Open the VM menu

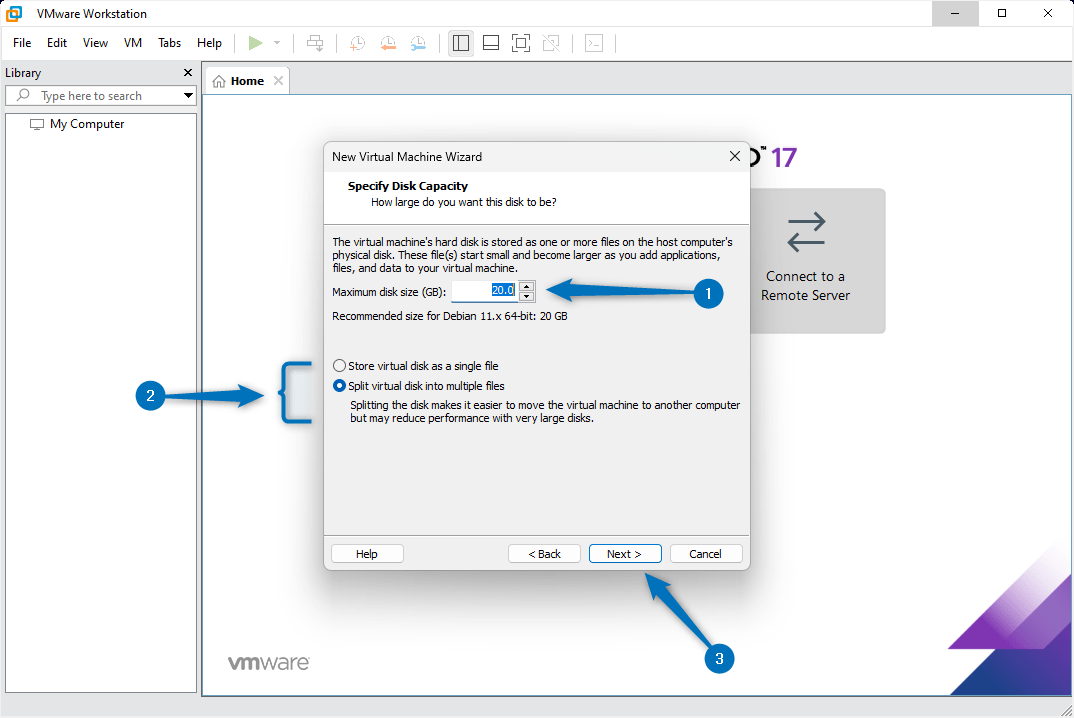coord(133,43)
